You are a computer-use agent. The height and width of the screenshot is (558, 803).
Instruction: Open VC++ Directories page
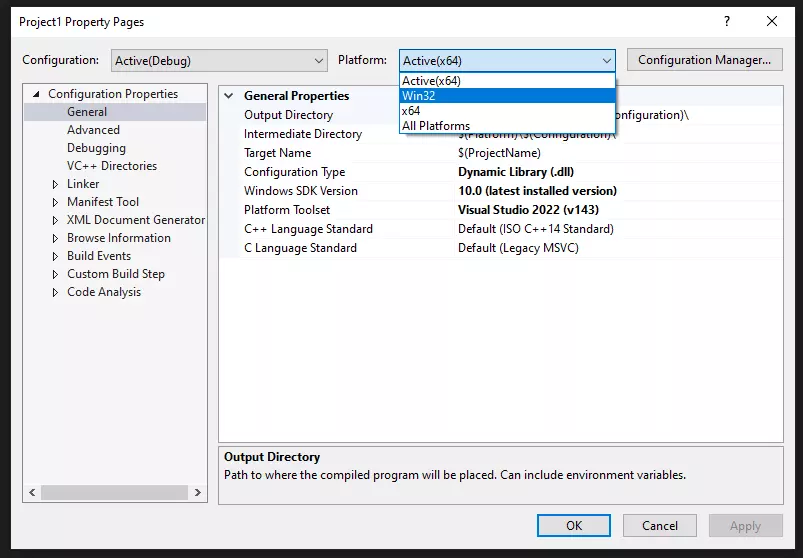click(112, 166)
